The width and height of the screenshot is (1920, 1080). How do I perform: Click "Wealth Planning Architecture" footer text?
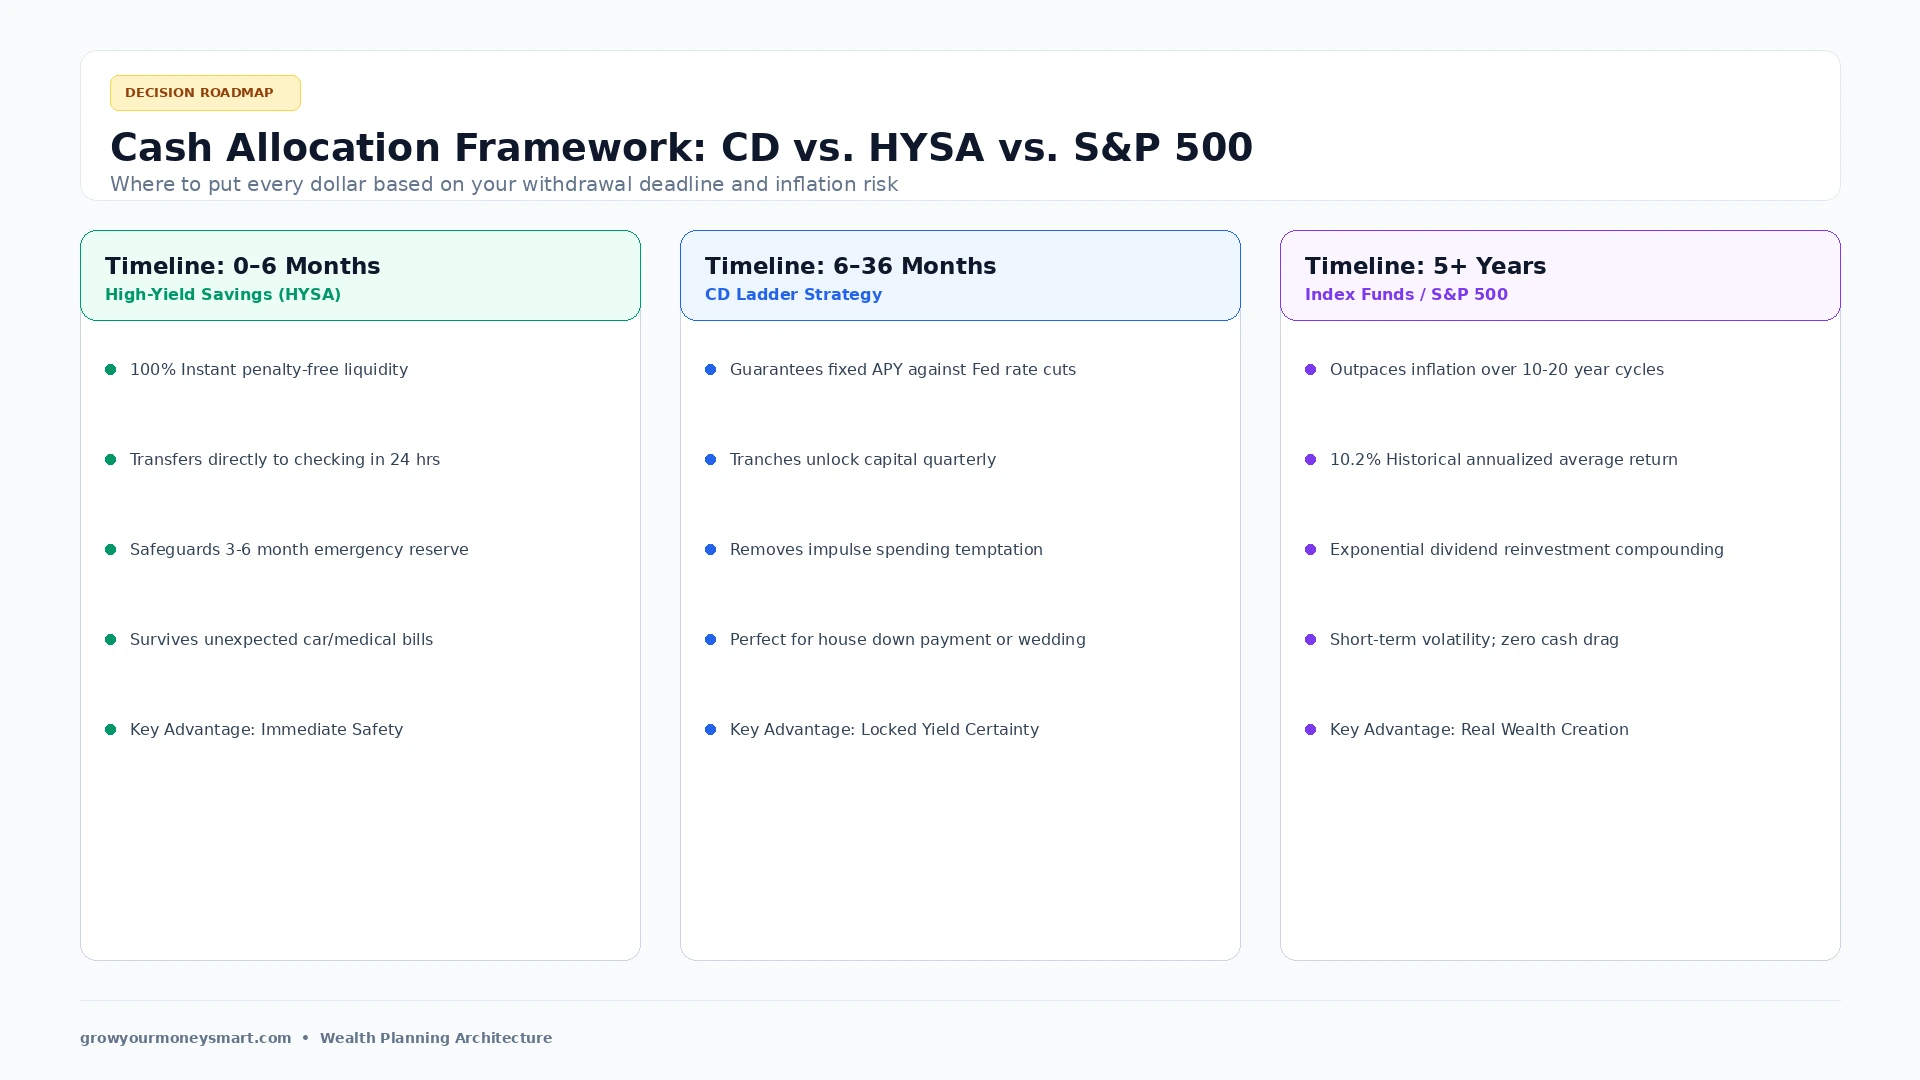pyautogui.click(x=436, y=1038)
